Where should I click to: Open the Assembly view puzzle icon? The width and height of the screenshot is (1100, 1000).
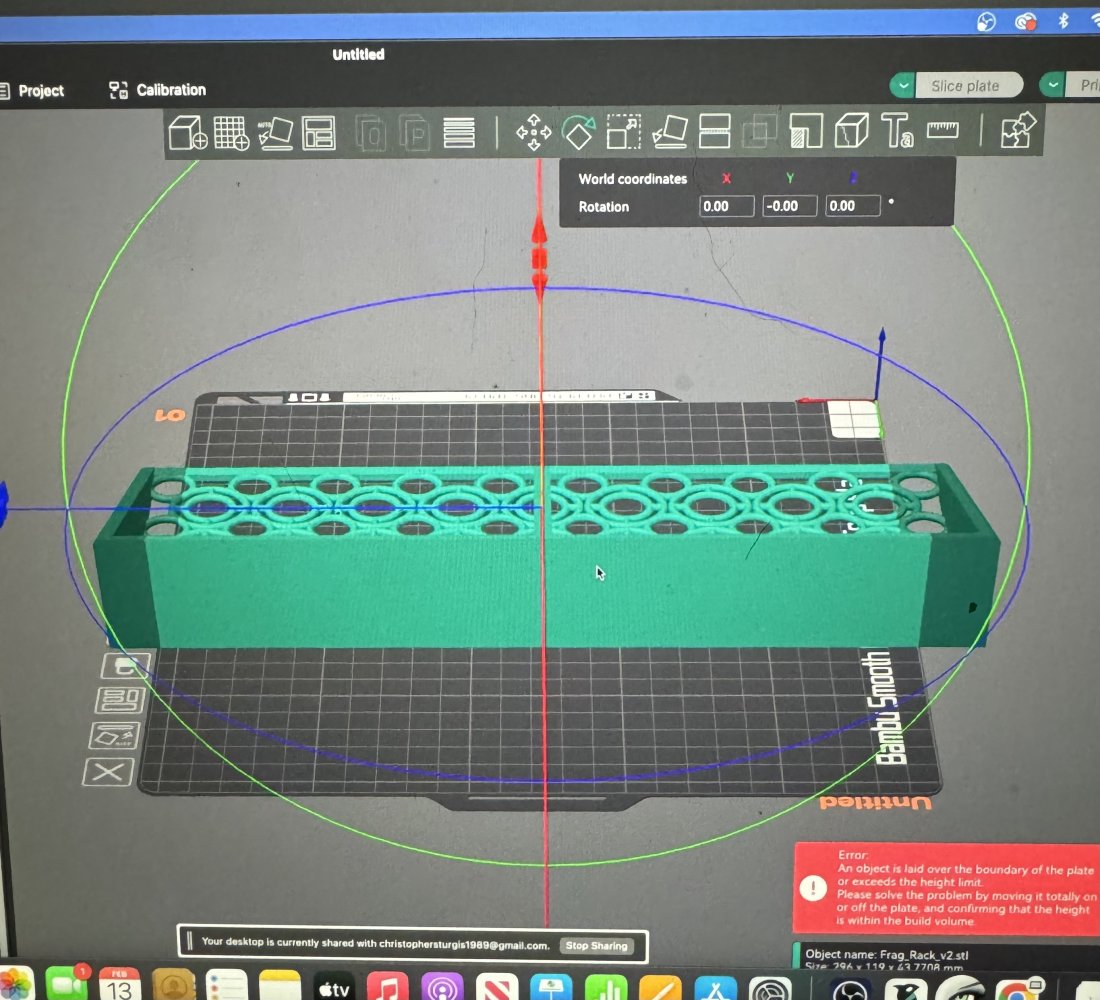[1019, 130]
